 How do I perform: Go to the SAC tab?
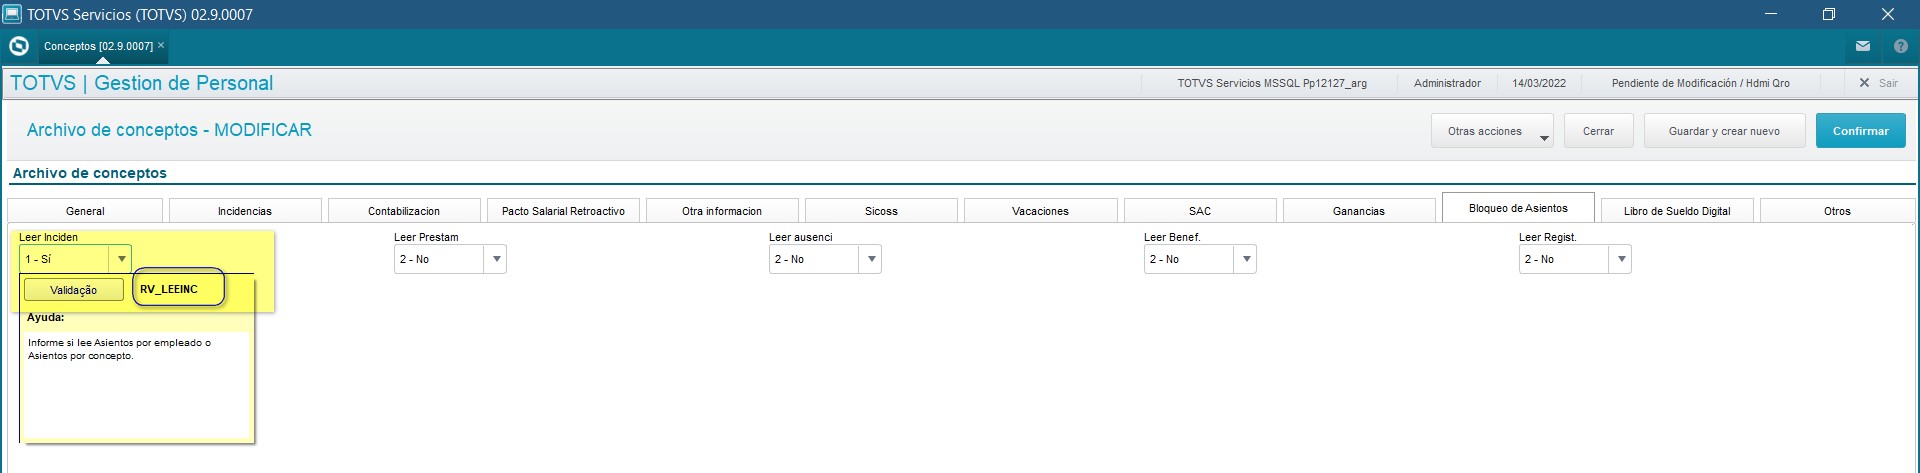coord(1200,211)
